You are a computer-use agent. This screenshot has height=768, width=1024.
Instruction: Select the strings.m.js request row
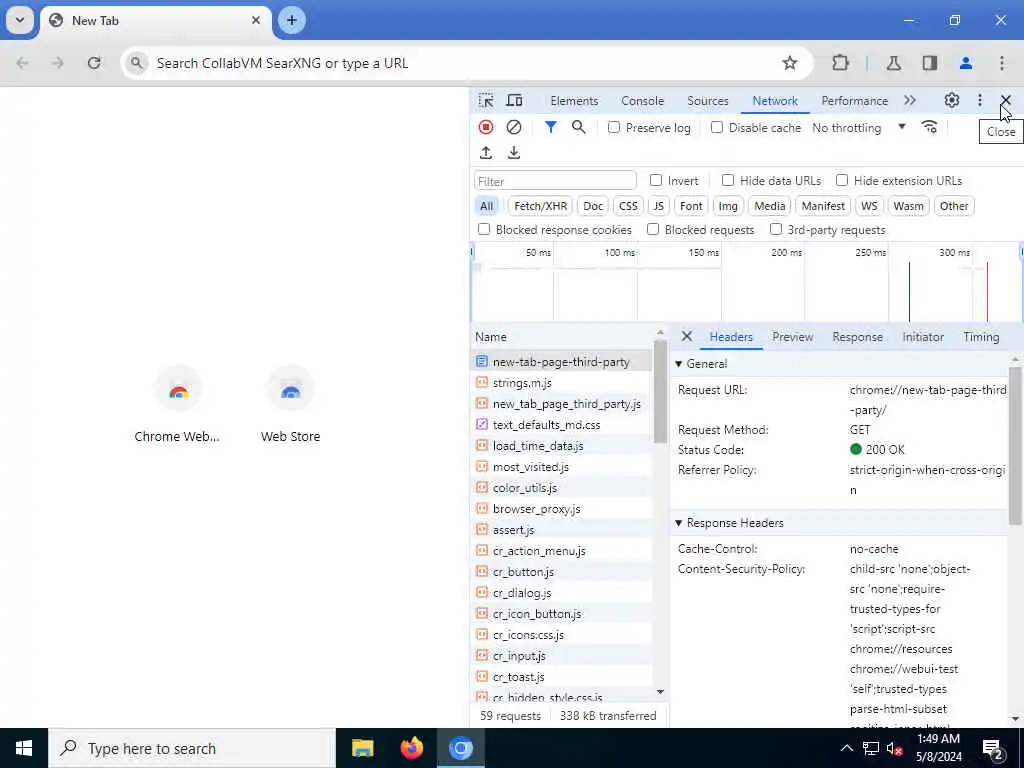[562, 383]
